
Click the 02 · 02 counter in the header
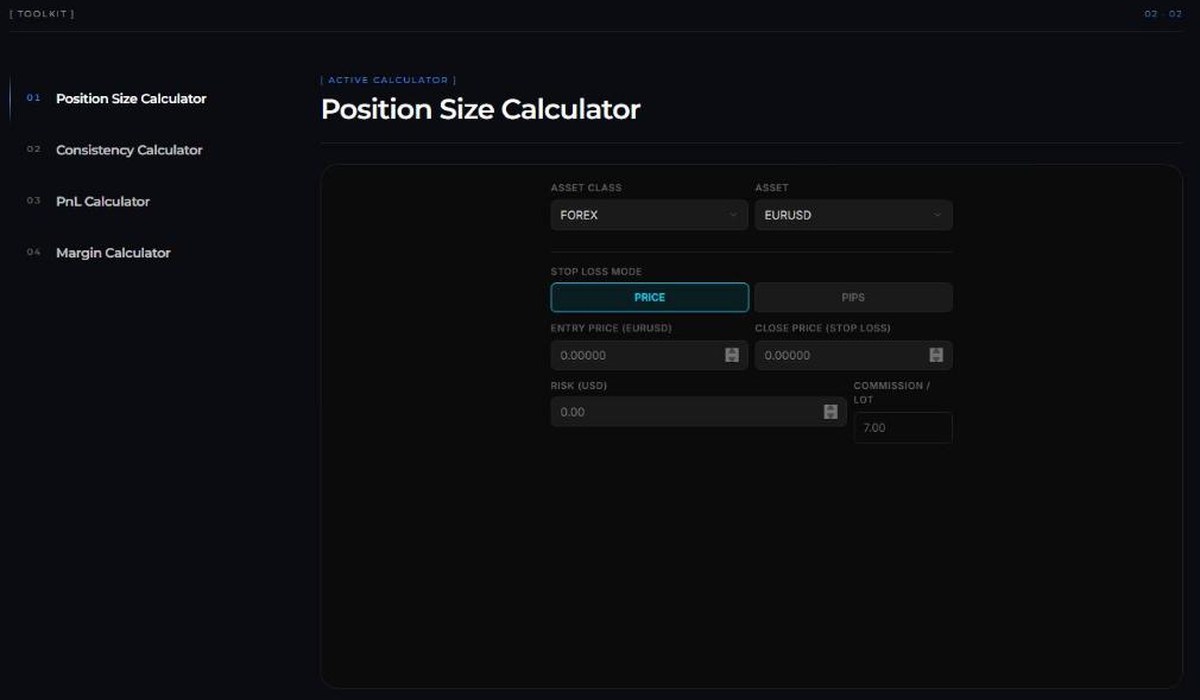pyautogui.click(x=1163, y=14)
